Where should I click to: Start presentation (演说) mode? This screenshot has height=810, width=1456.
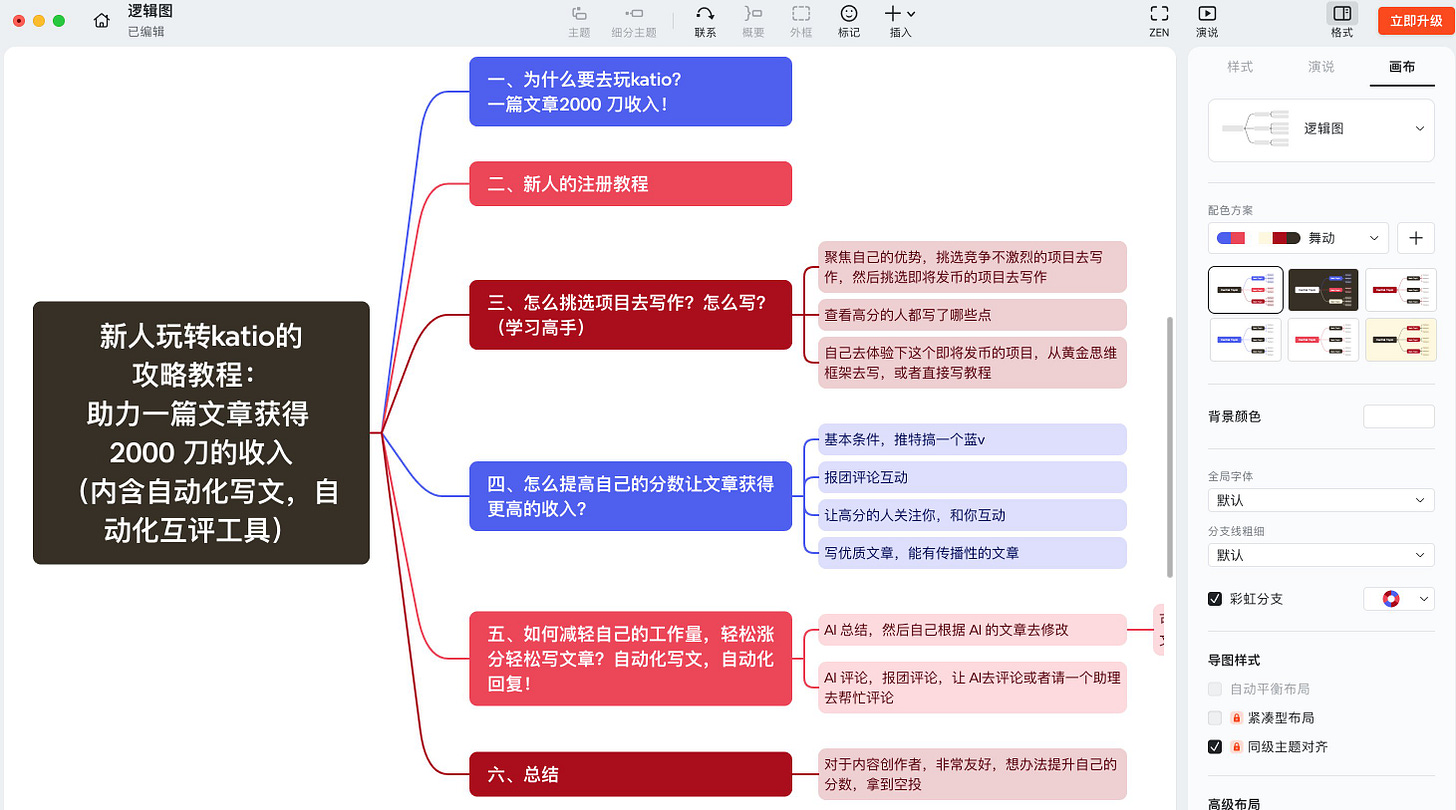pos(1207,21)
